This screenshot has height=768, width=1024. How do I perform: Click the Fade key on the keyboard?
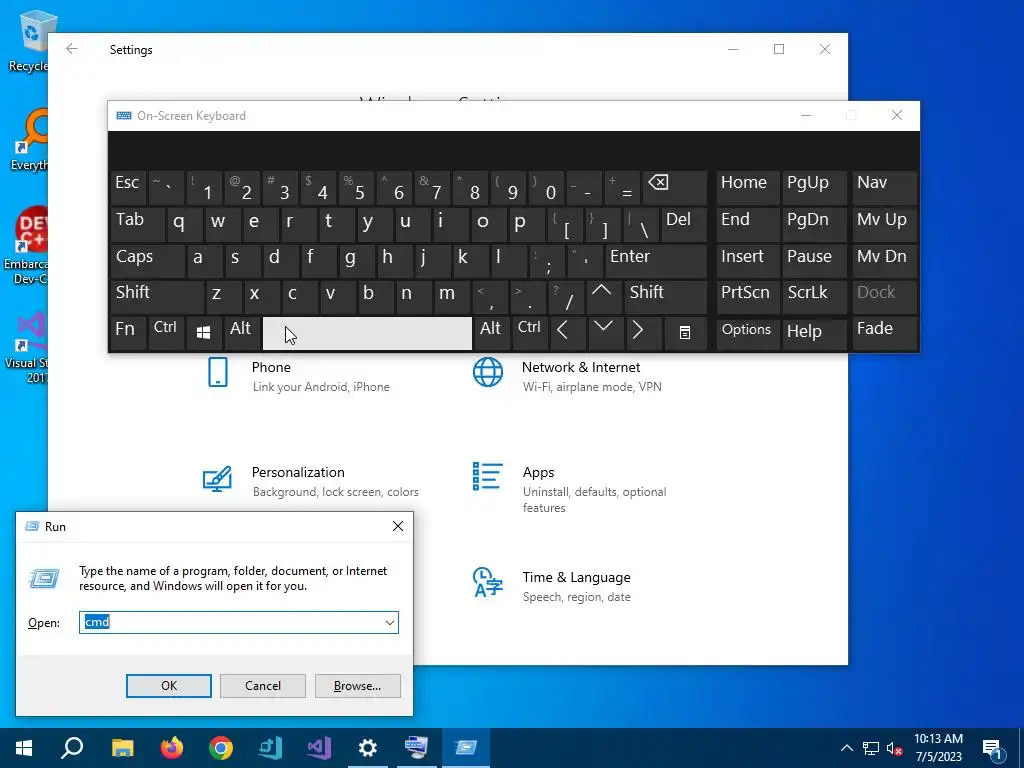pos(884,333)
